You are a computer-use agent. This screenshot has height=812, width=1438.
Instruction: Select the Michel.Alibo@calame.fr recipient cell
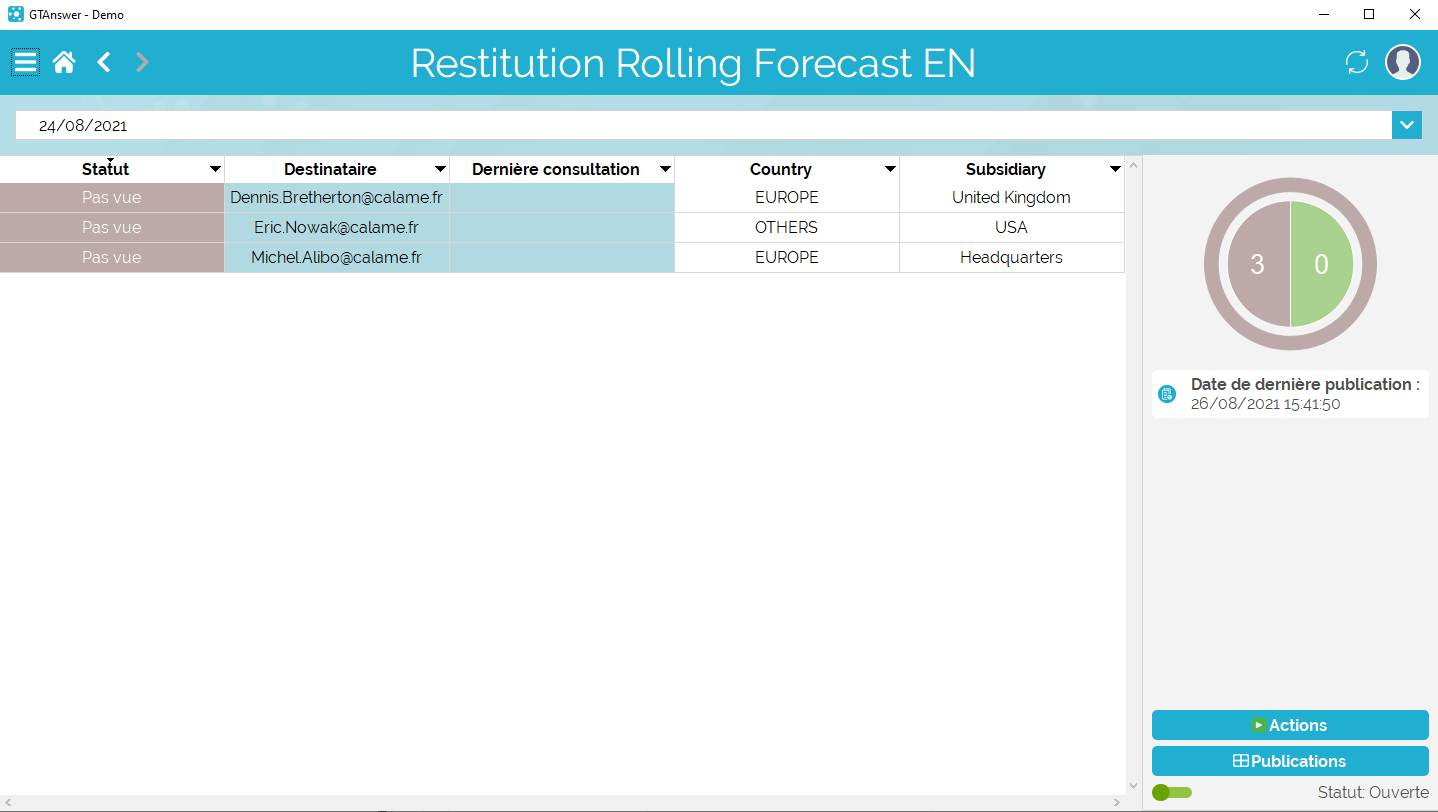[337, 258]
